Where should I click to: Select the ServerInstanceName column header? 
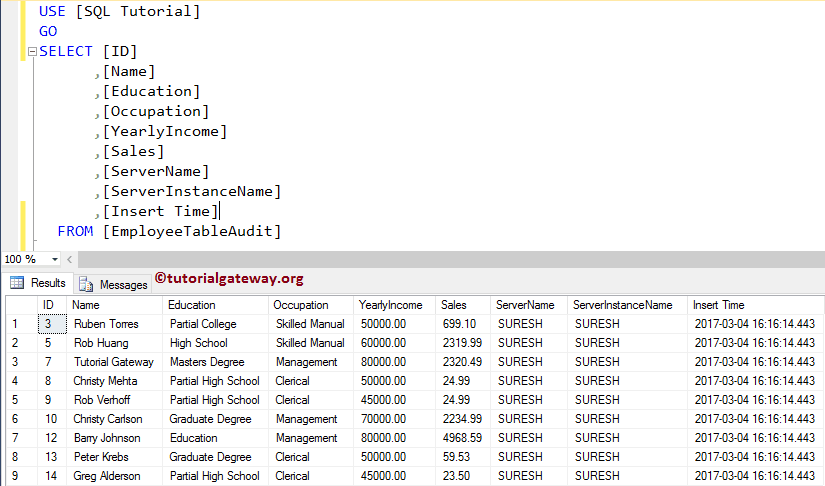point(627,305)
